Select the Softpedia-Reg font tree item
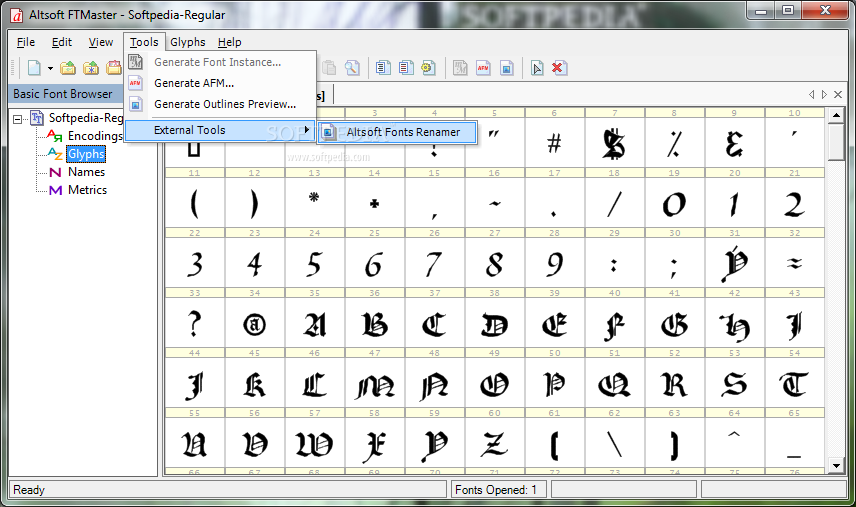856x507 pixels. 86,118
